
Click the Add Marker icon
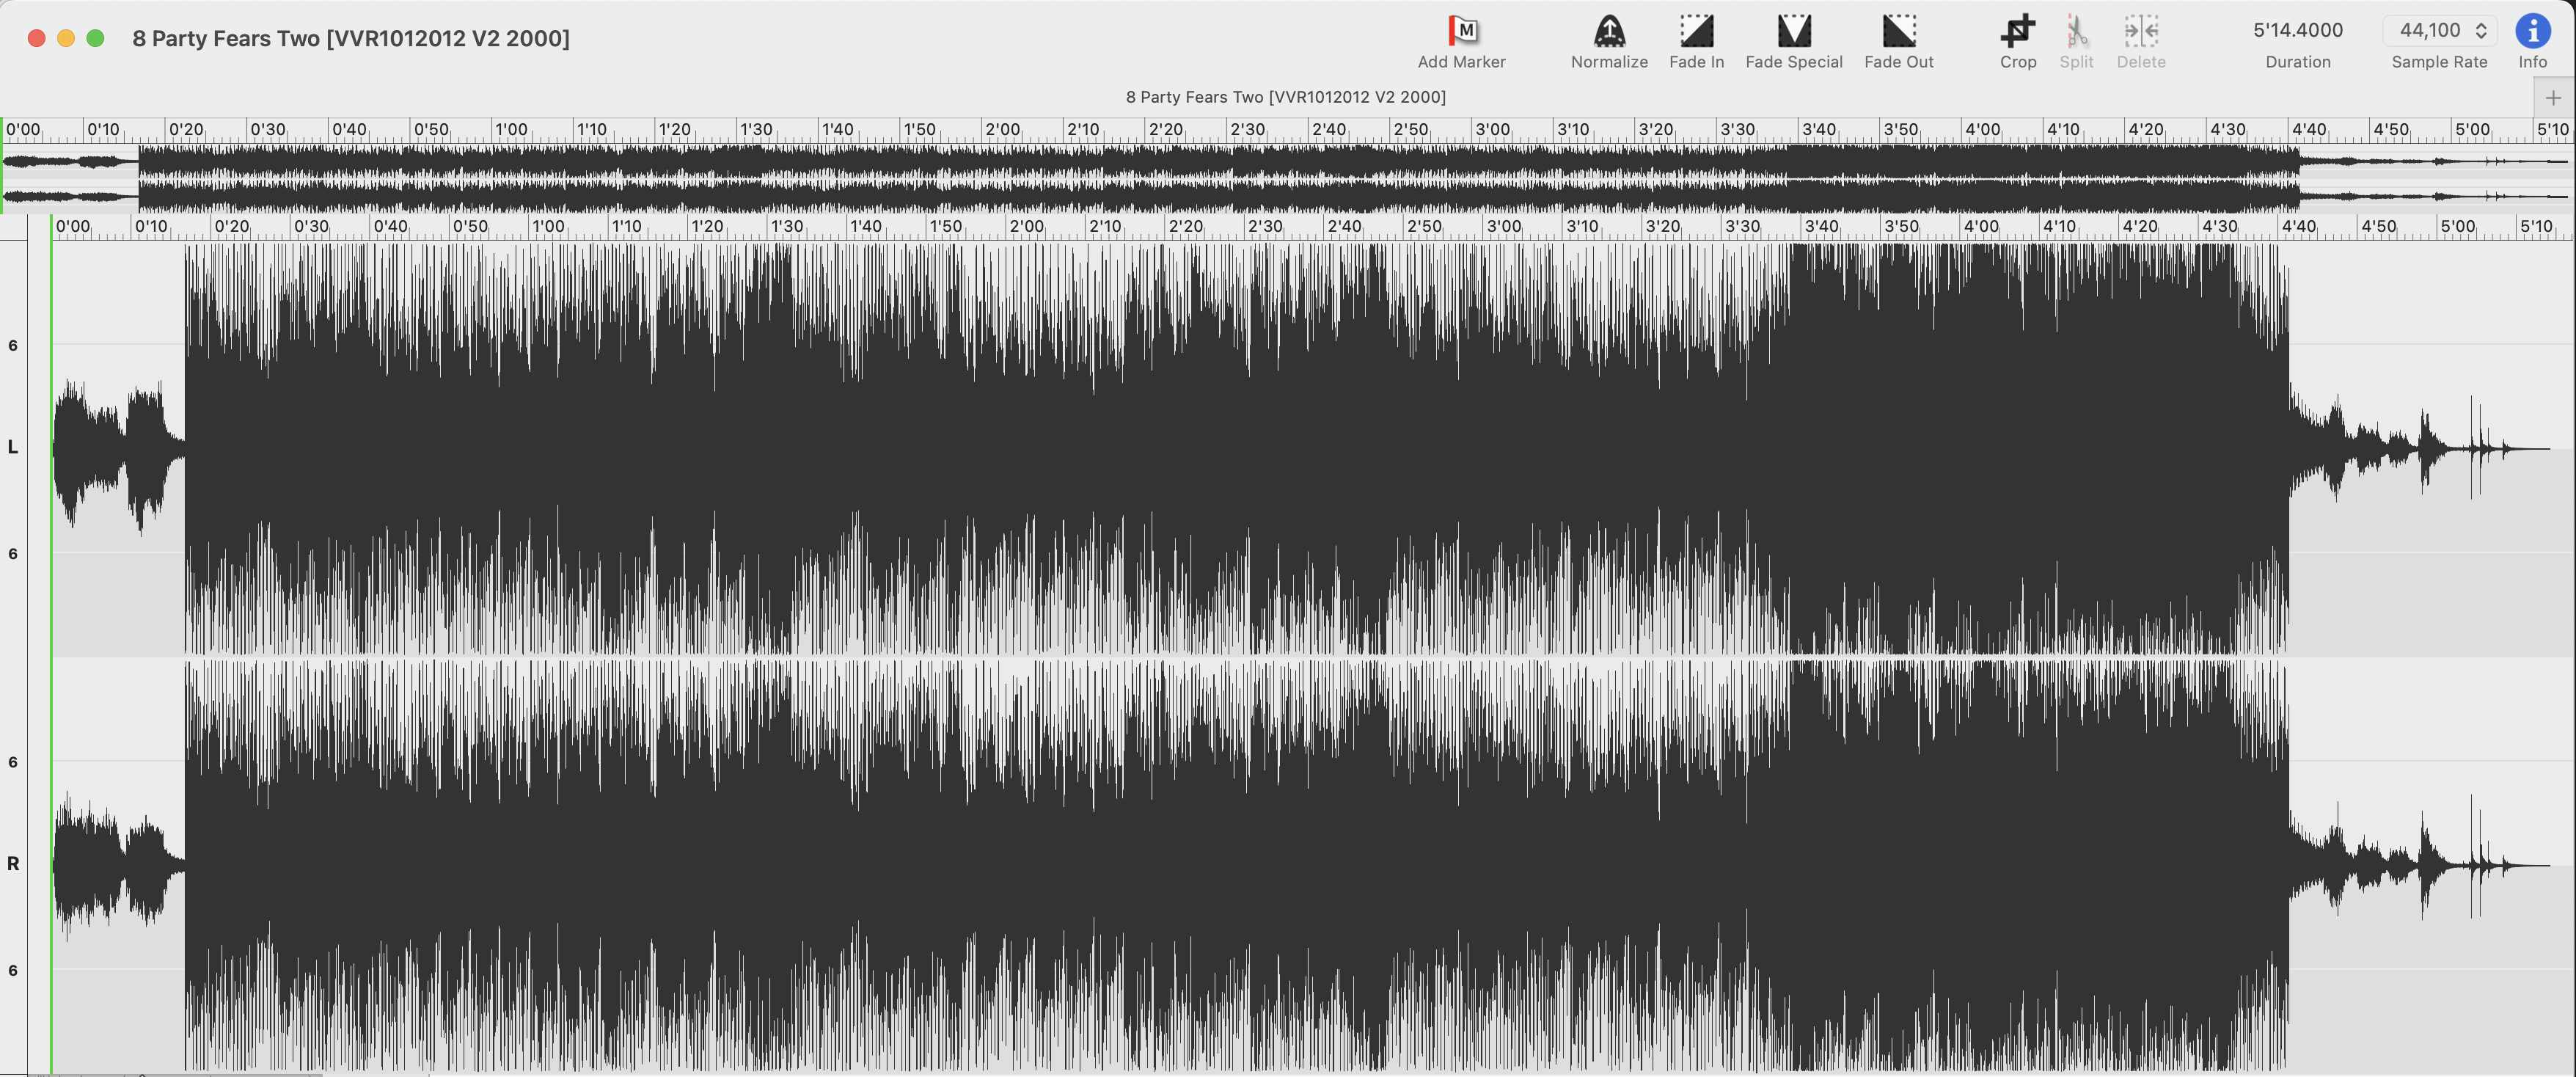(1462, 30)
